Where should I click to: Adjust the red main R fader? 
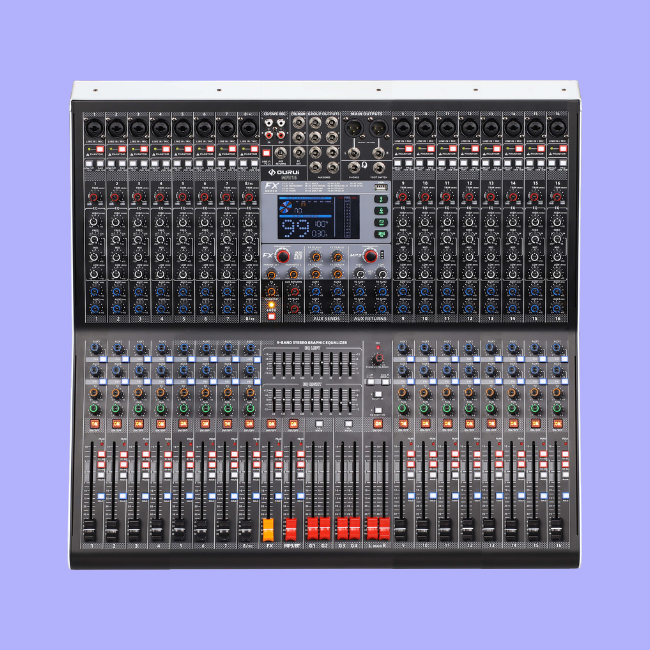point(385,529)
